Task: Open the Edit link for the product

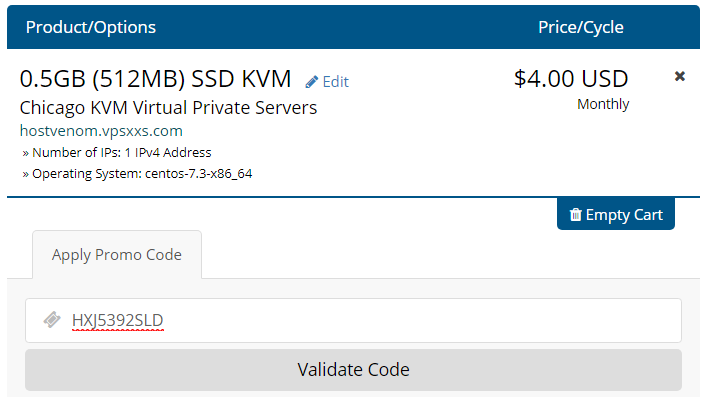Action: pyautogui.click(x=335, y=82)
